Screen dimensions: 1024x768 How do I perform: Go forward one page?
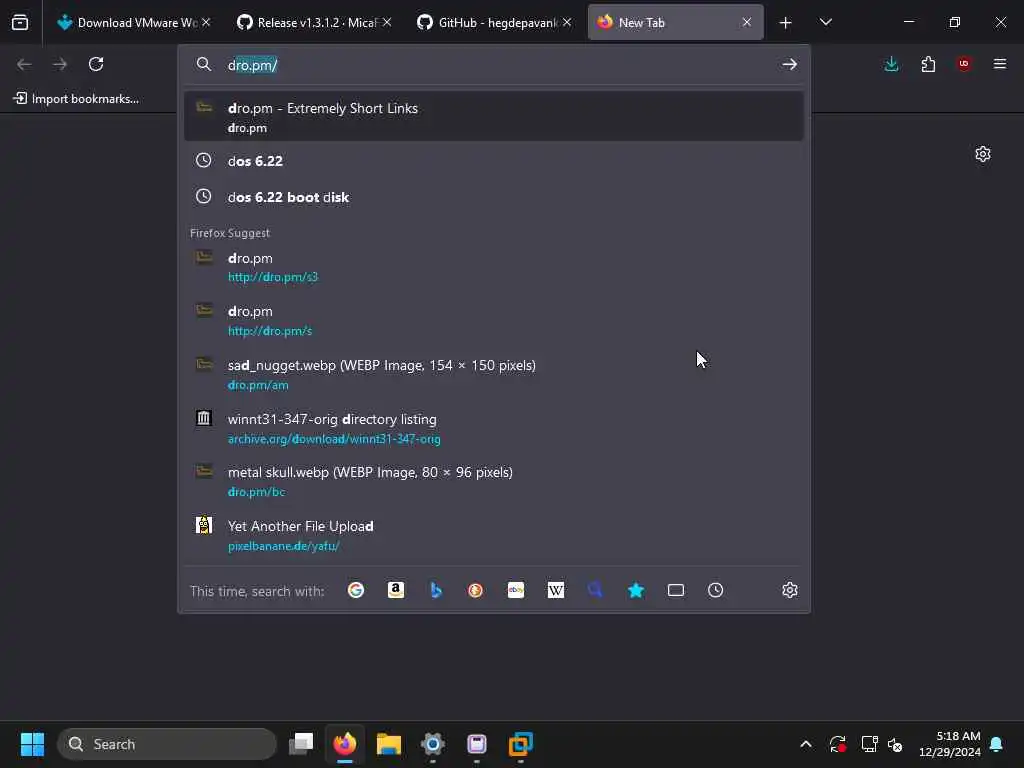click(60, 64)
